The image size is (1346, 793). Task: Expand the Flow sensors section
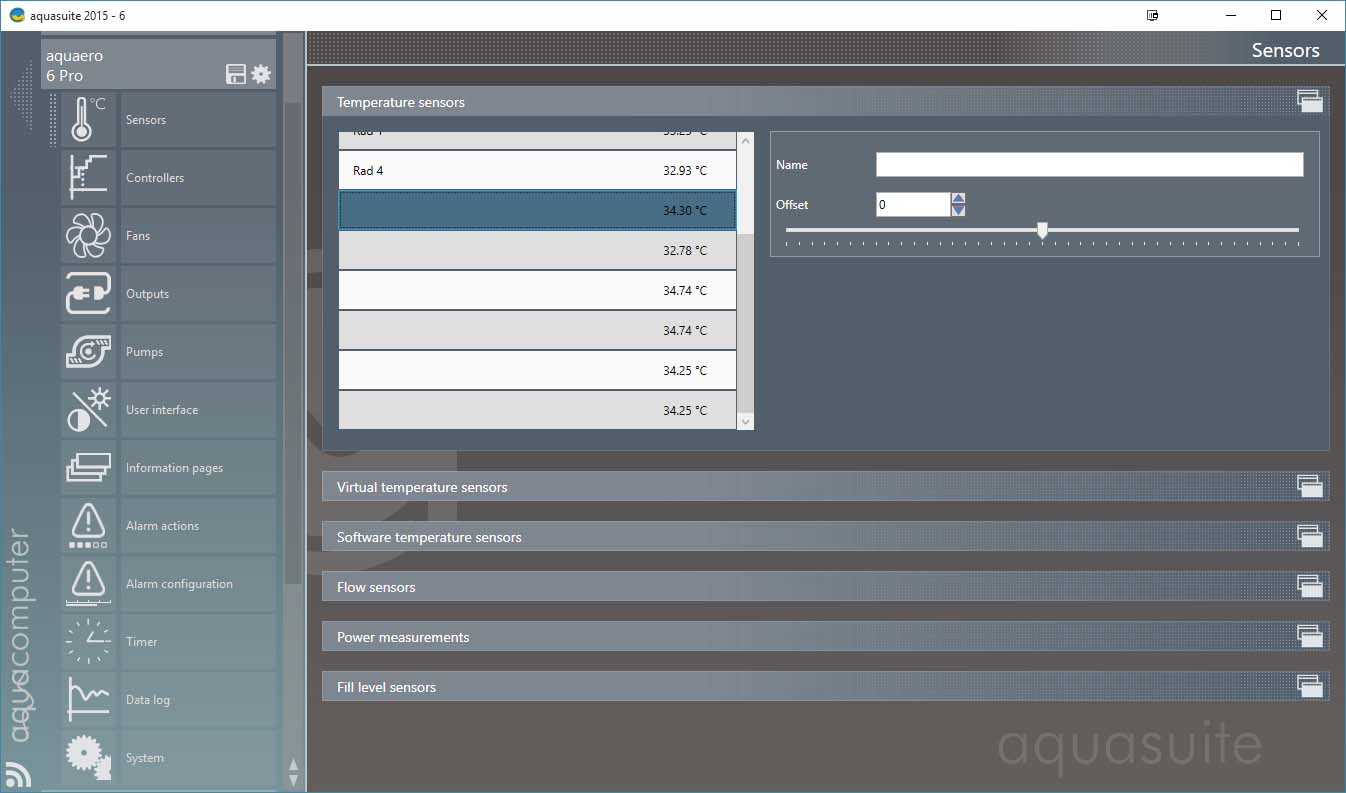coord(825,587)
